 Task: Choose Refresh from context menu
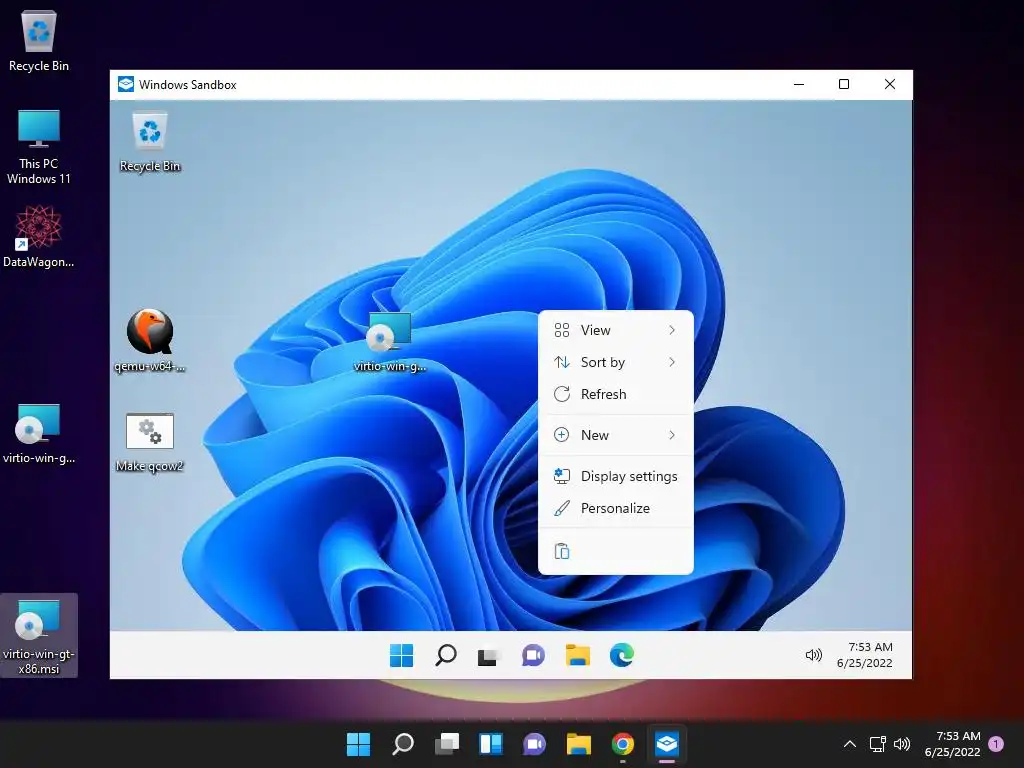tap(615, 394)
